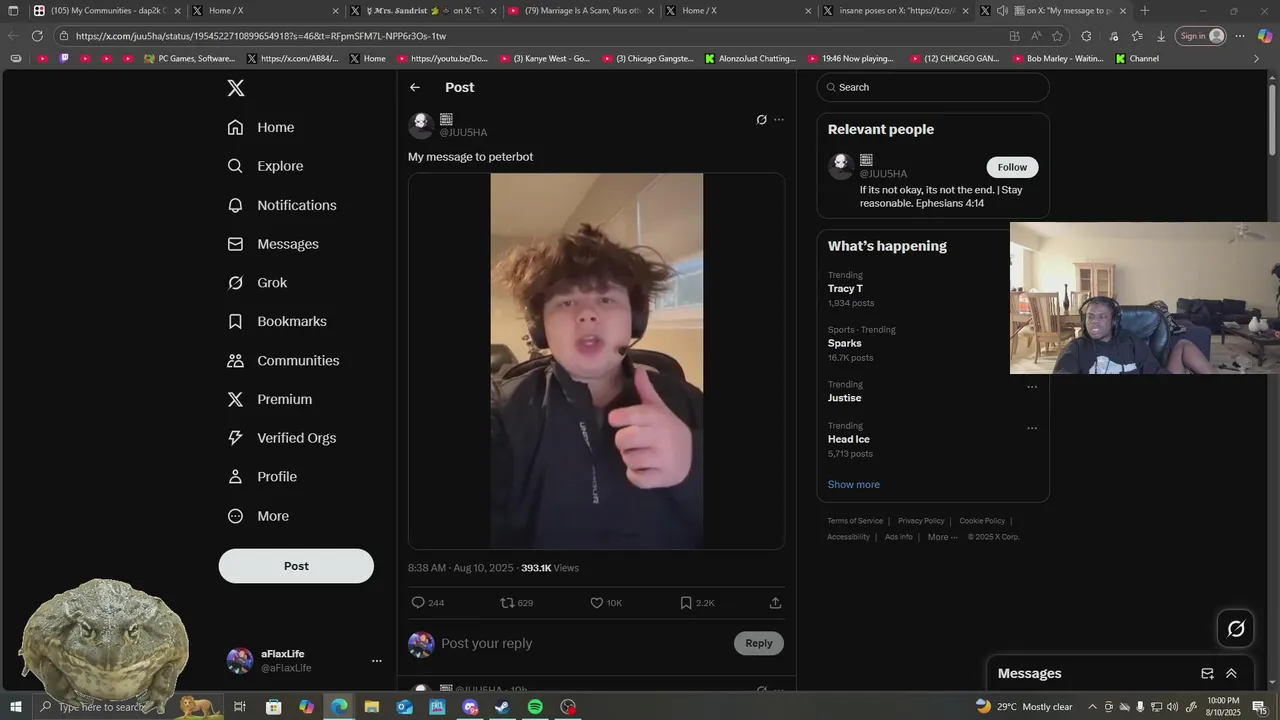This screenshot has height=720, width=1280.
Task: Open the Cookie Policy link
Action: (x=982, y=521)
